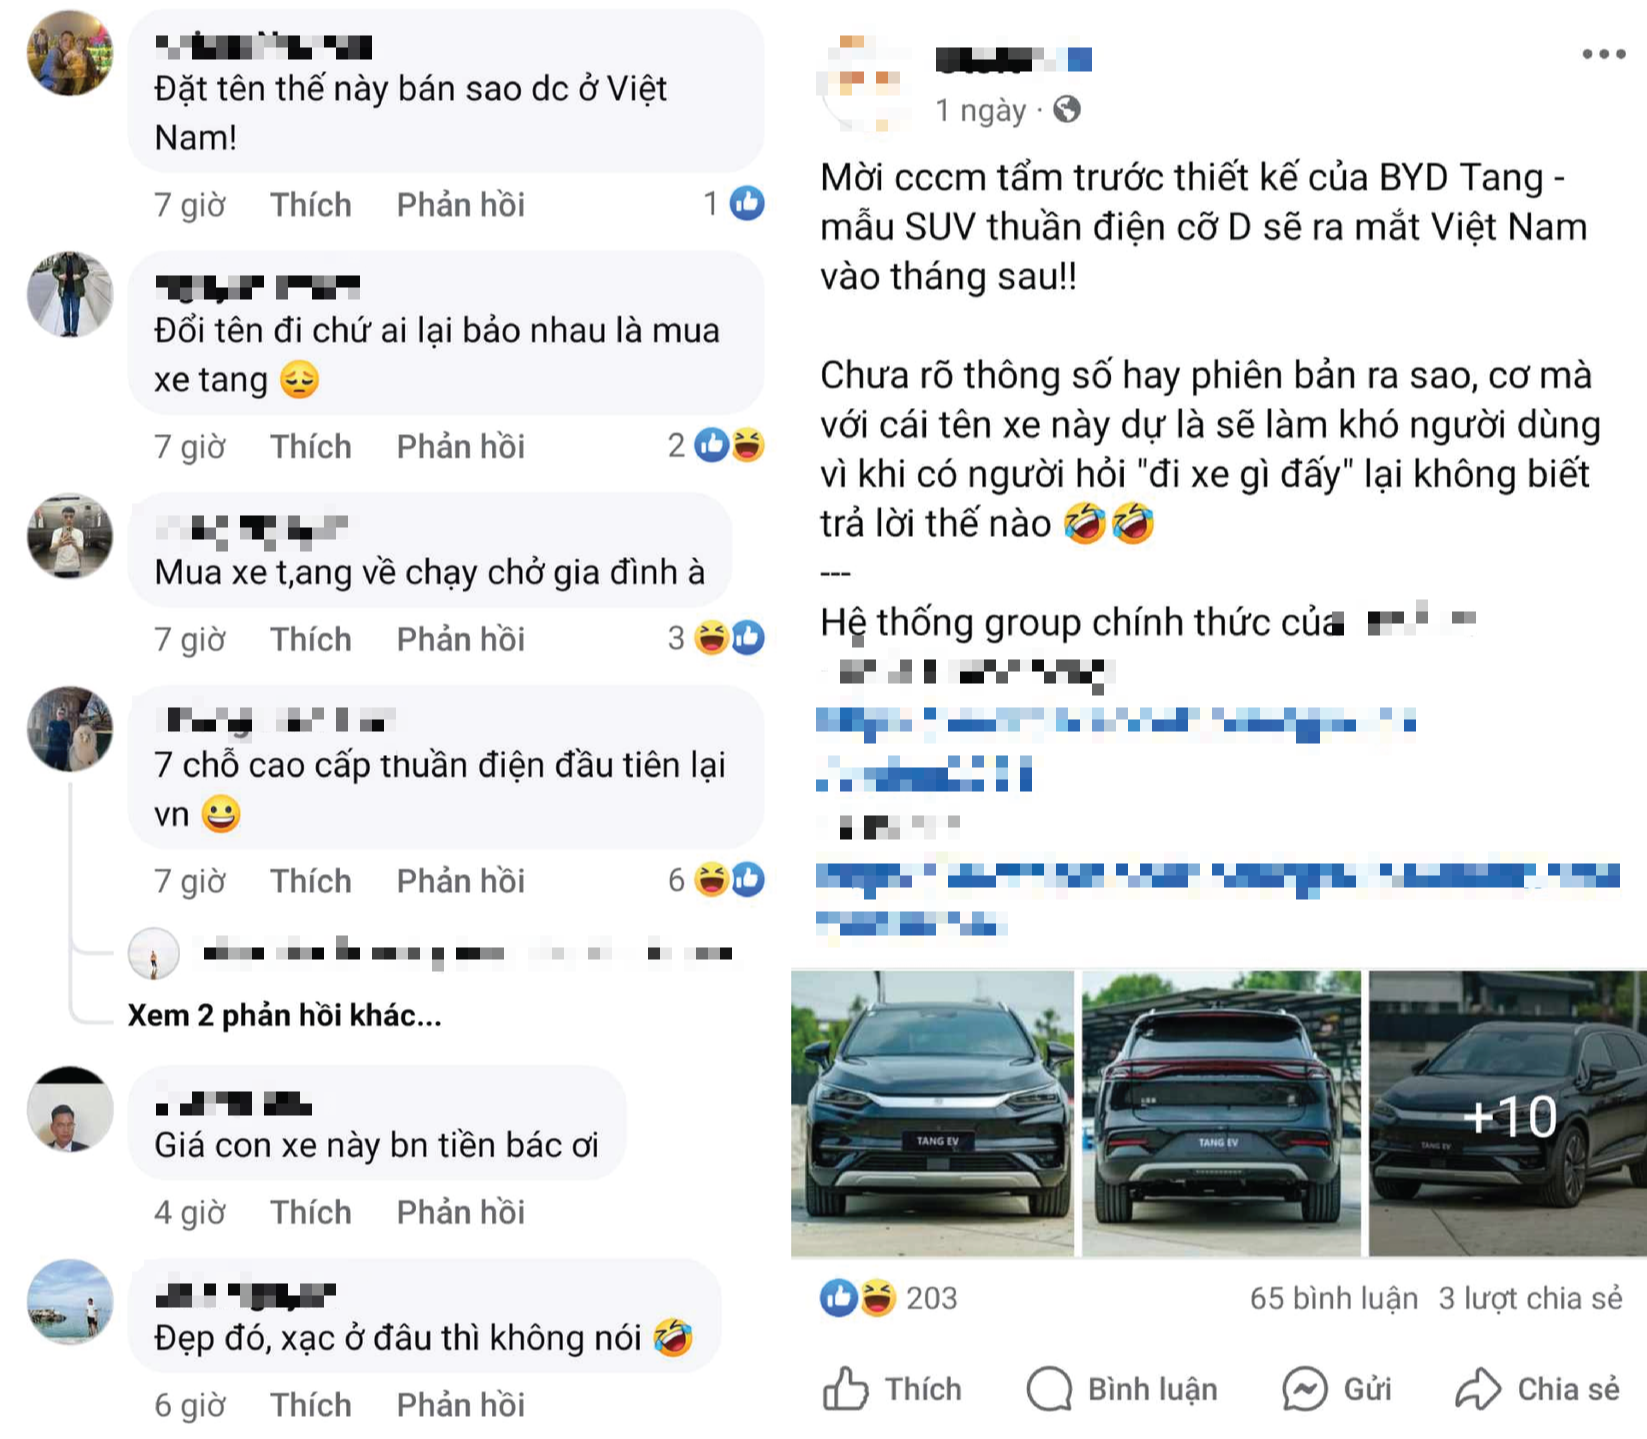Screen dimensions: 1647x1439
Task: Click the Messenger Gửi icon
Action: (1305, 1388)
